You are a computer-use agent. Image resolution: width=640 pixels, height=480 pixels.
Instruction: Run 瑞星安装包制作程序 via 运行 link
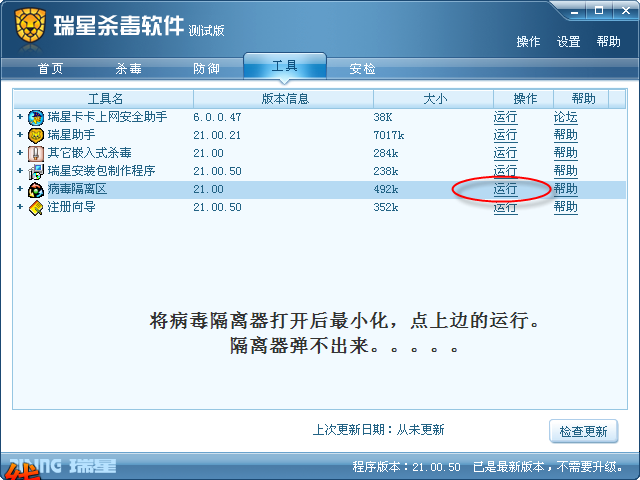[x=505, y=171]
